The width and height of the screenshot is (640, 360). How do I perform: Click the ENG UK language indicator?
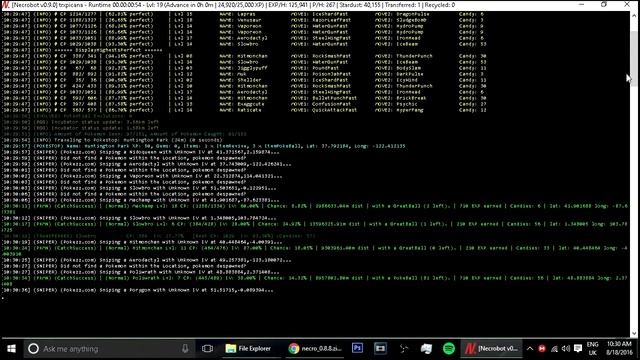[593, 349]
